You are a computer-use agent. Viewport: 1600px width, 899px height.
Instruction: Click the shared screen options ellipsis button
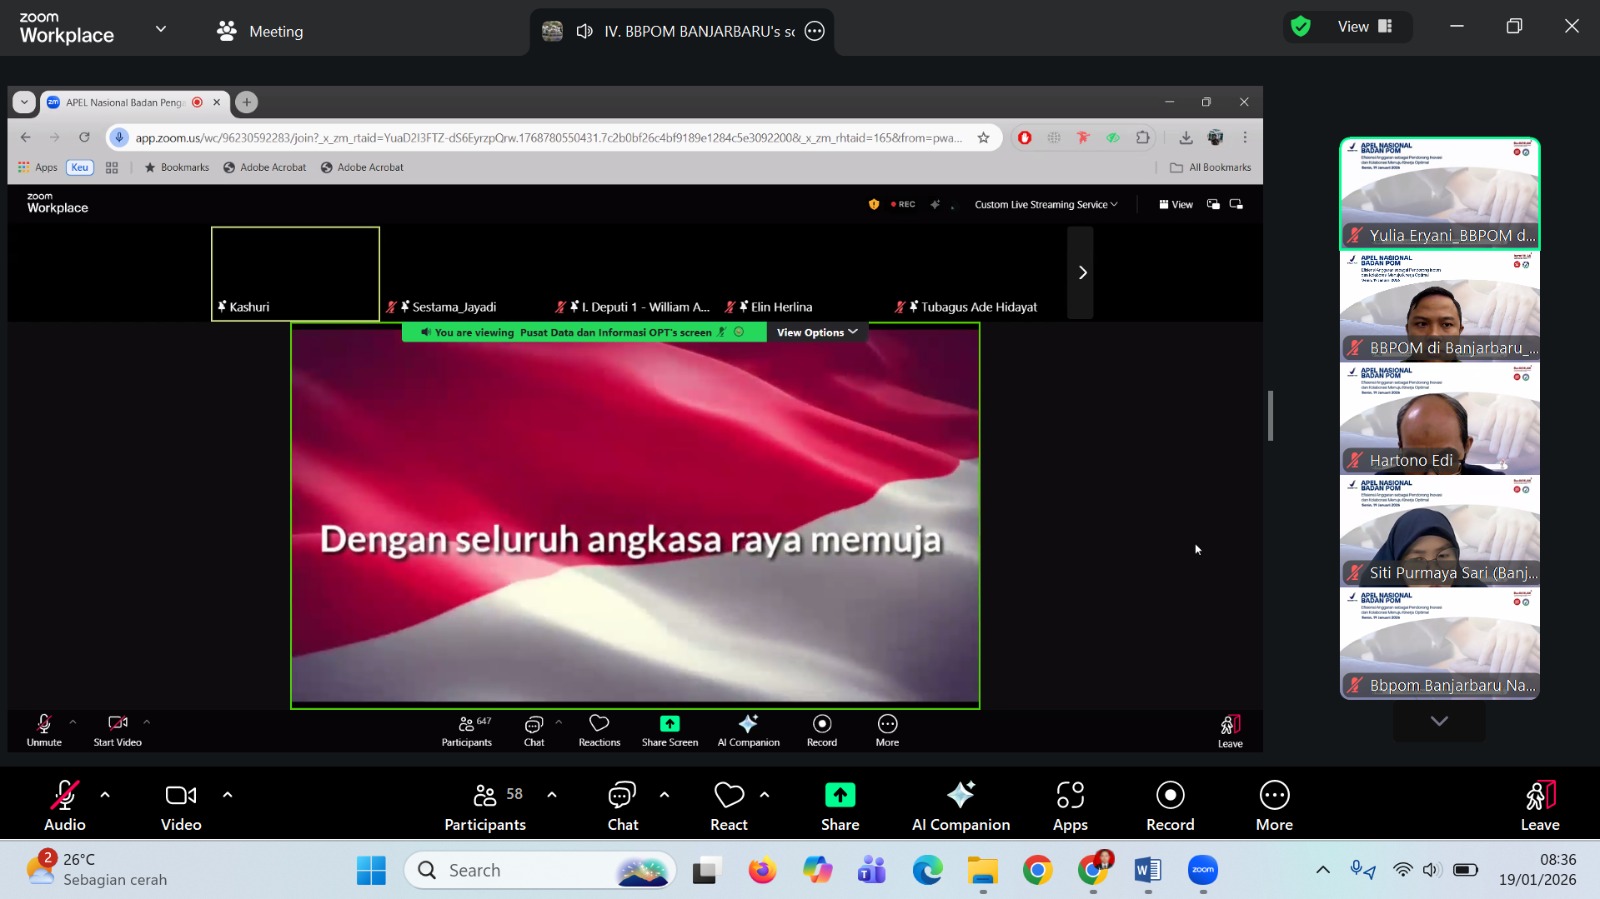point(815,31)
